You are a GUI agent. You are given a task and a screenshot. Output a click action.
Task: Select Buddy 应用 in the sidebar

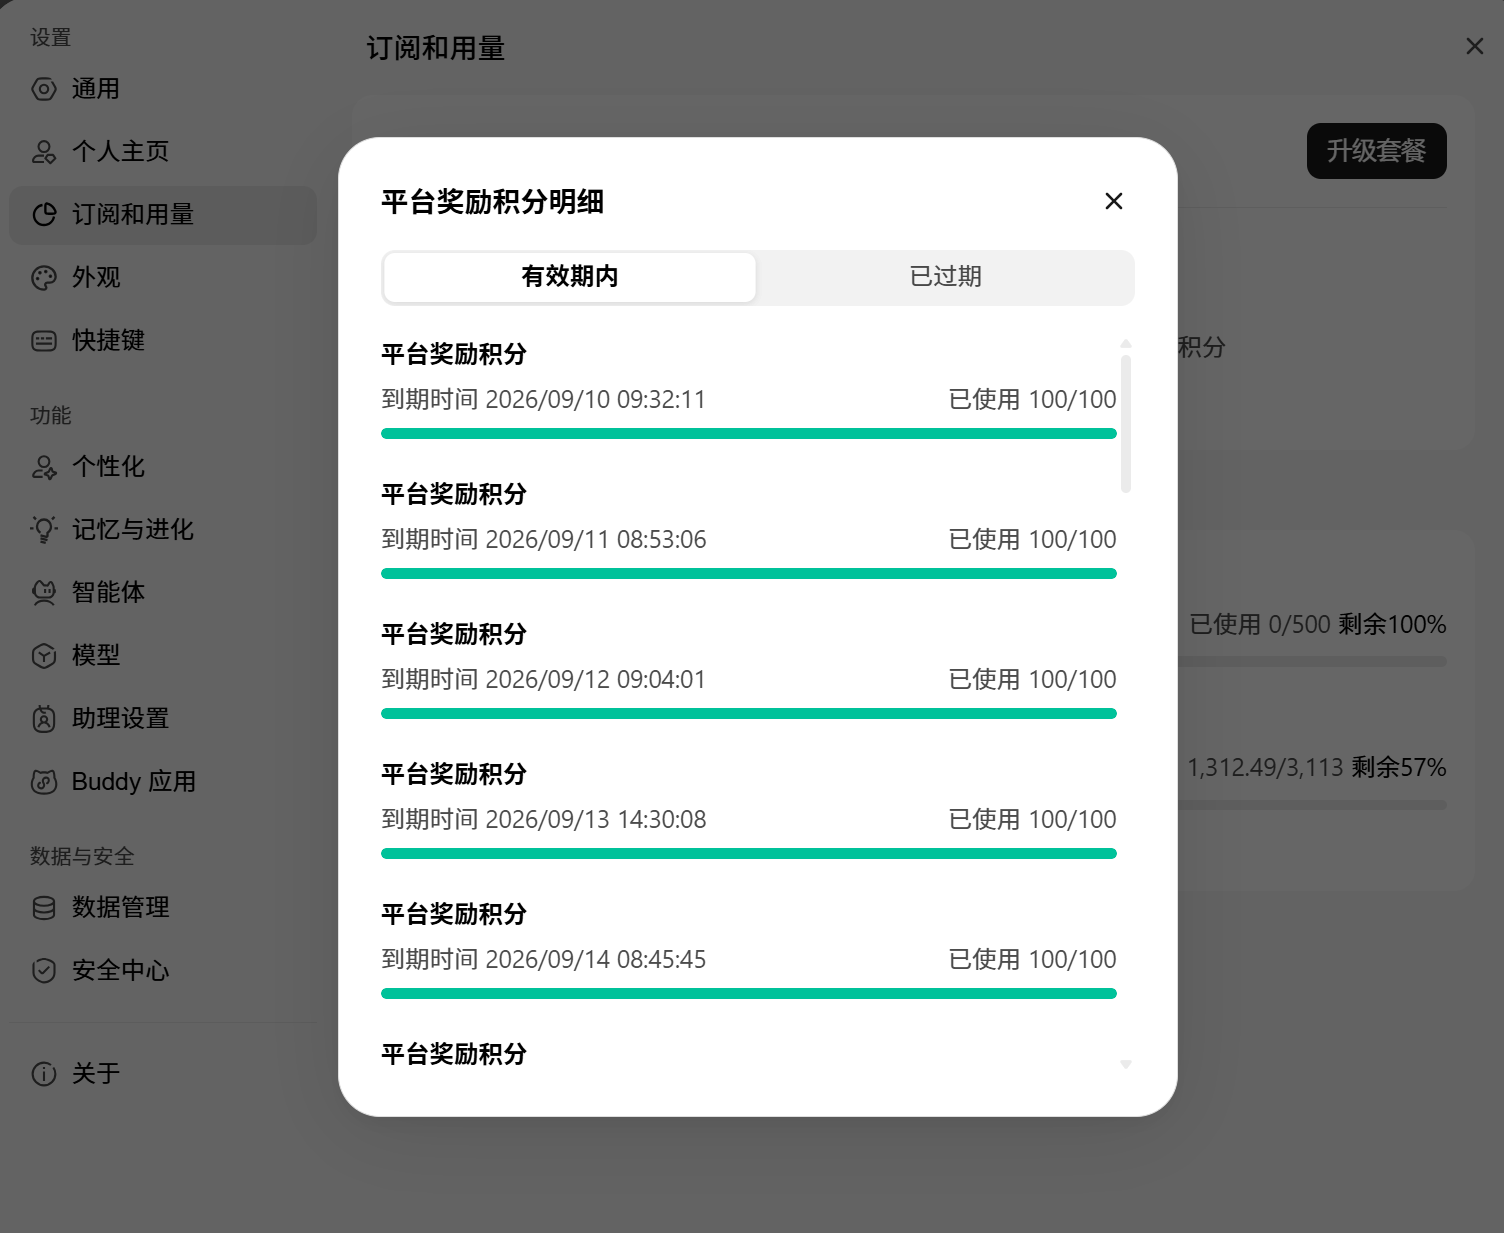point(163,782)
